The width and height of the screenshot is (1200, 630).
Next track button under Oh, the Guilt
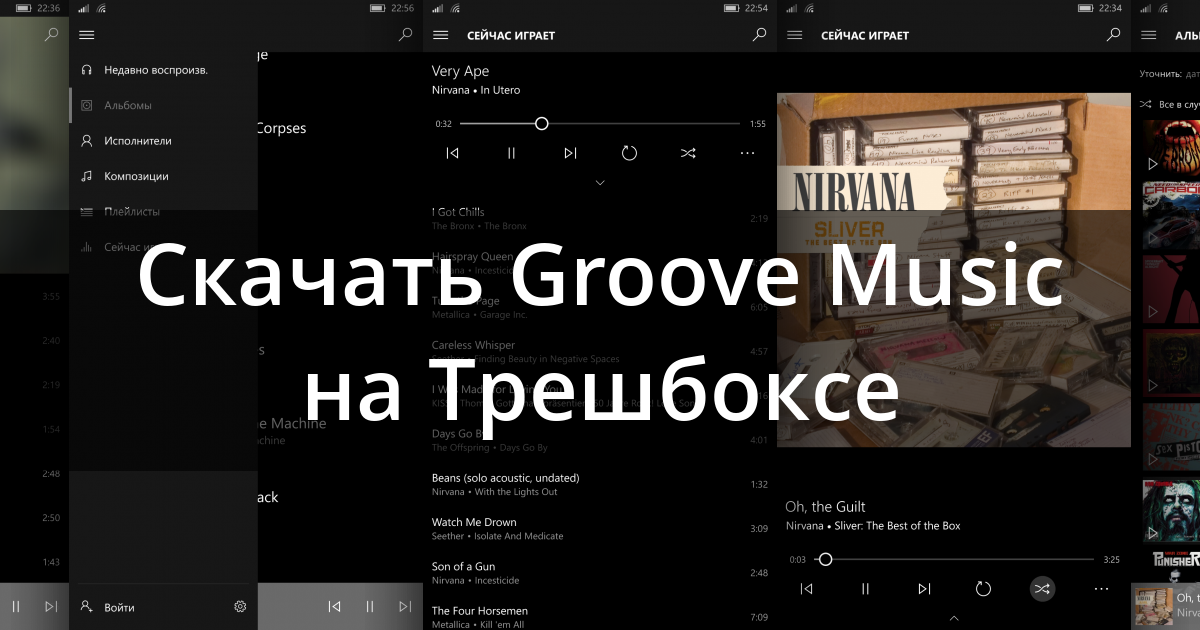pos(924,589)
